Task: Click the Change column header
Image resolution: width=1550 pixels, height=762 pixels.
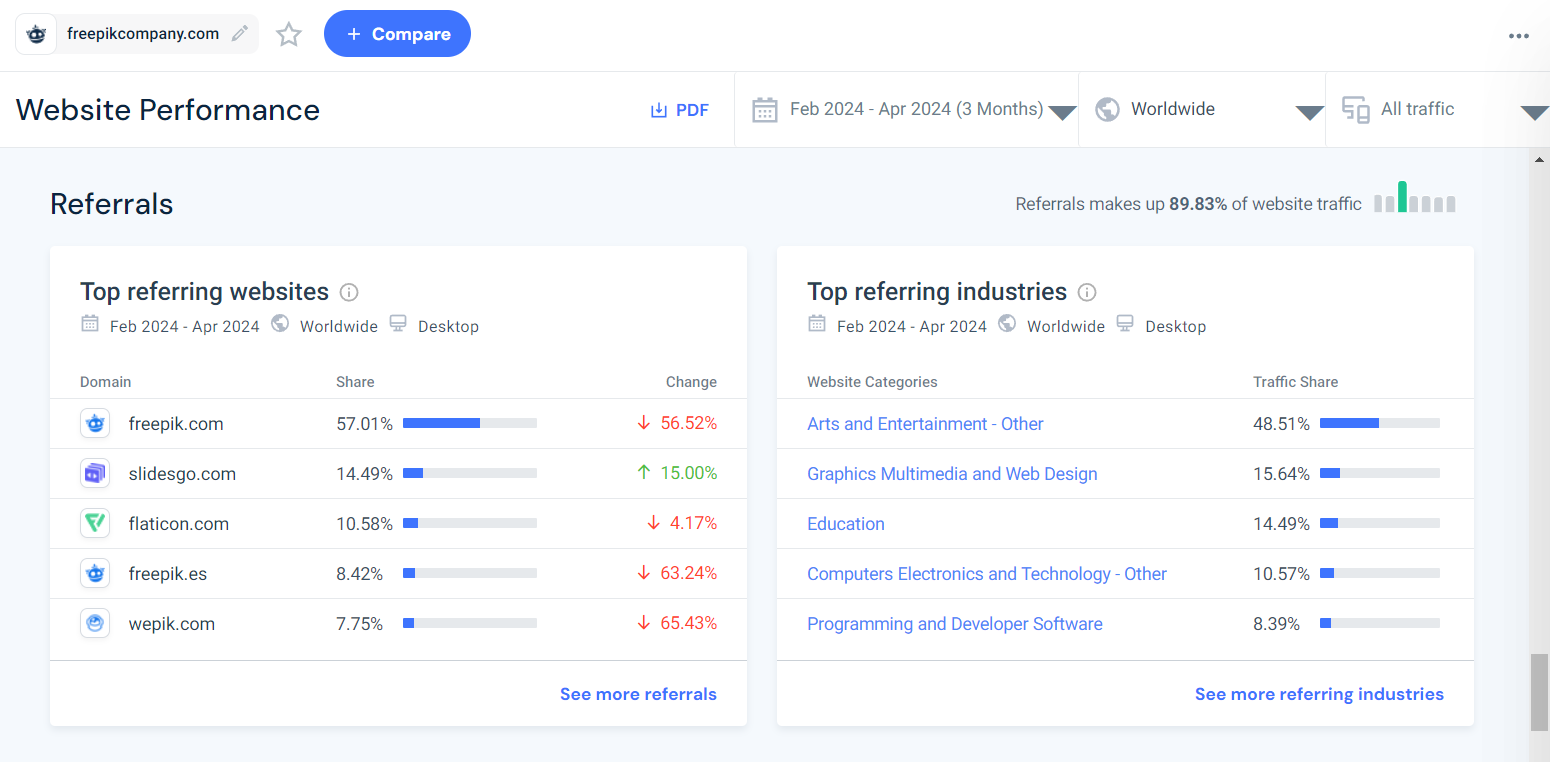Action: 691,382
